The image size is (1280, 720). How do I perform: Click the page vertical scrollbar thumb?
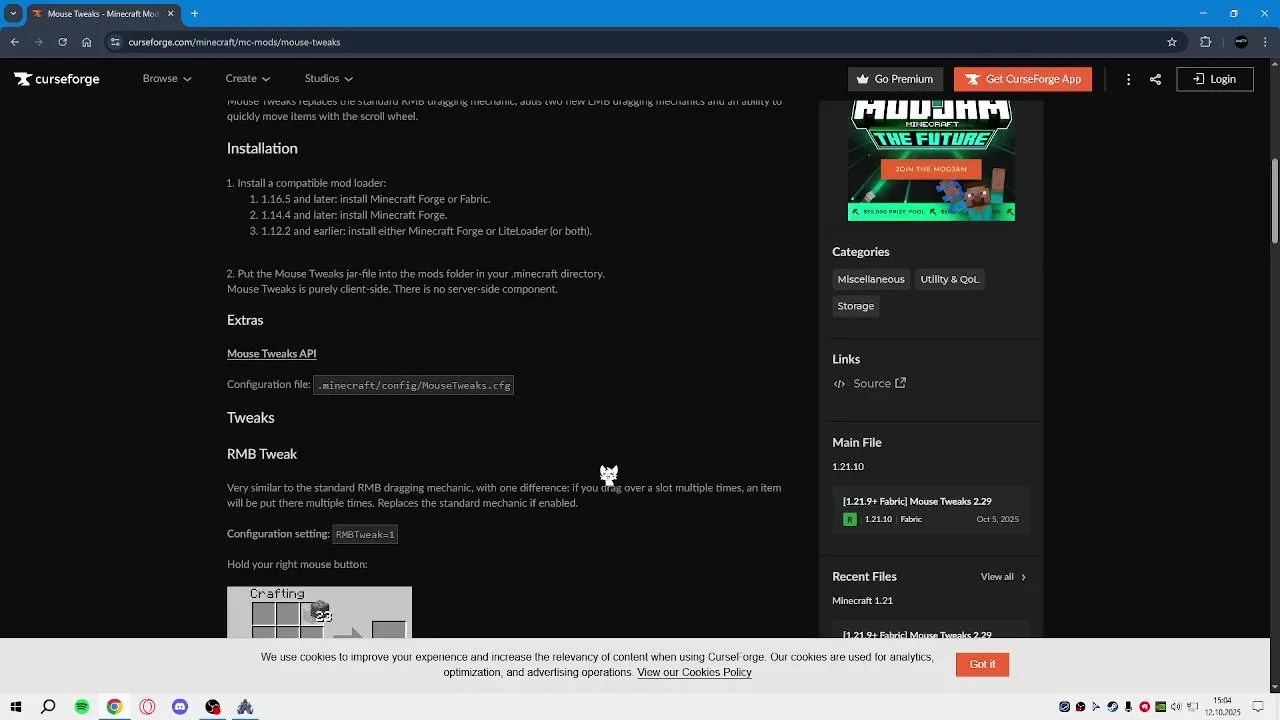tap(1274, 200)
